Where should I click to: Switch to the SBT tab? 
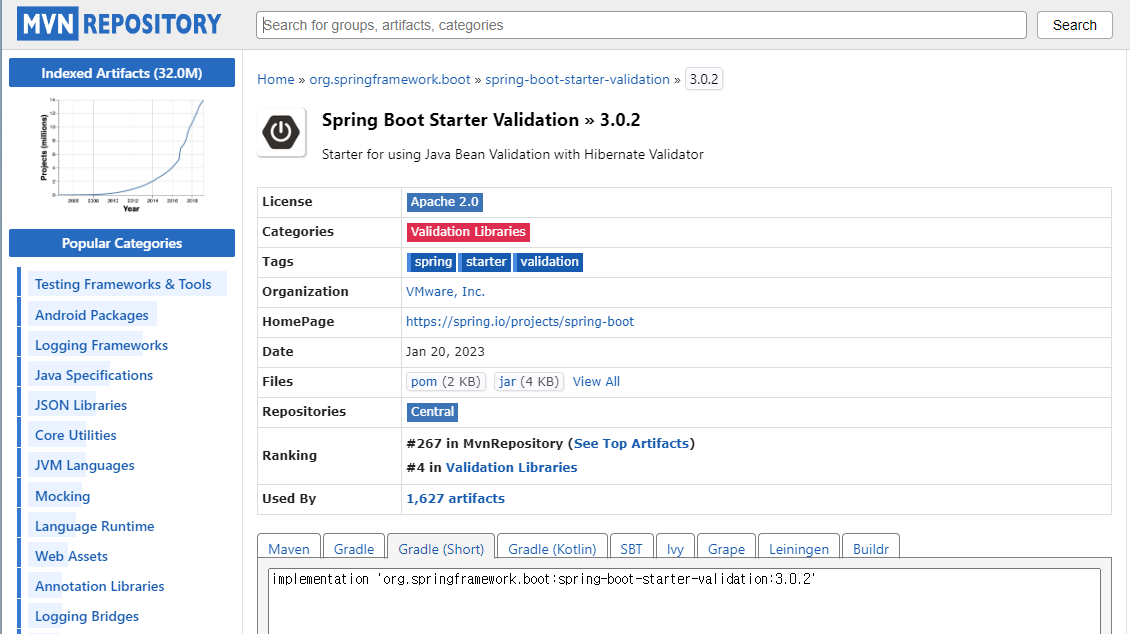[x=631, y=548]
